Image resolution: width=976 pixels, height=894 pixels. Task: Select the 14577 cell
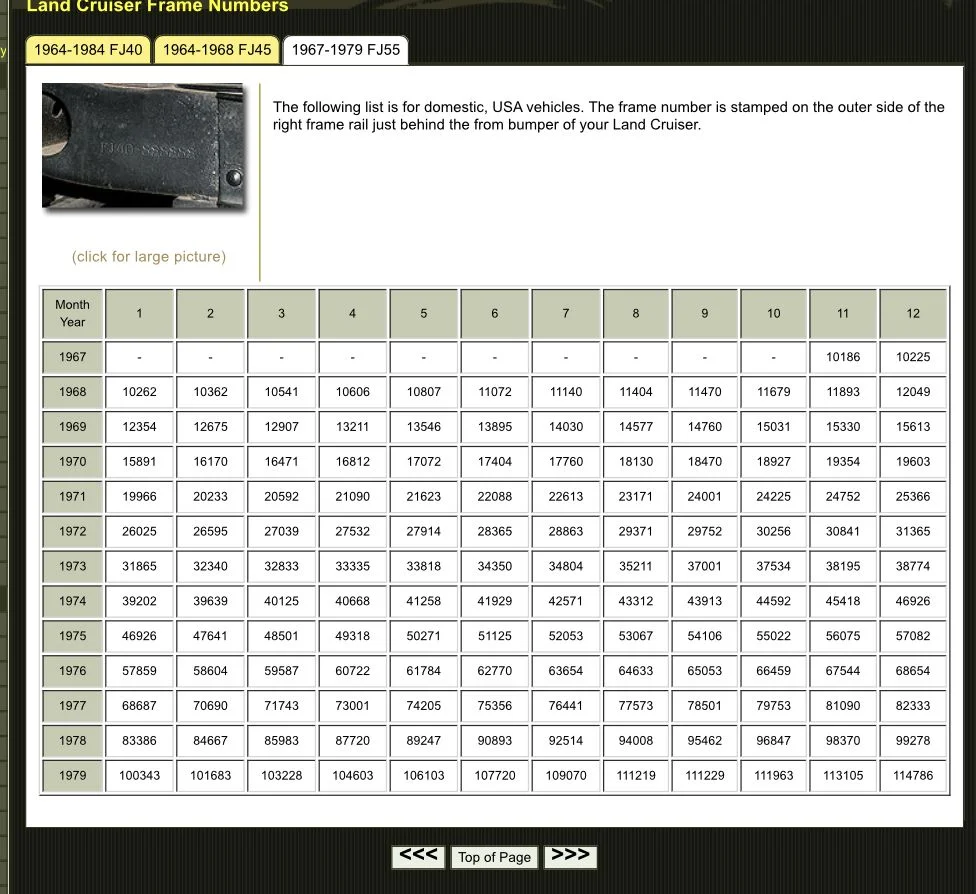[x=636, y=427]
